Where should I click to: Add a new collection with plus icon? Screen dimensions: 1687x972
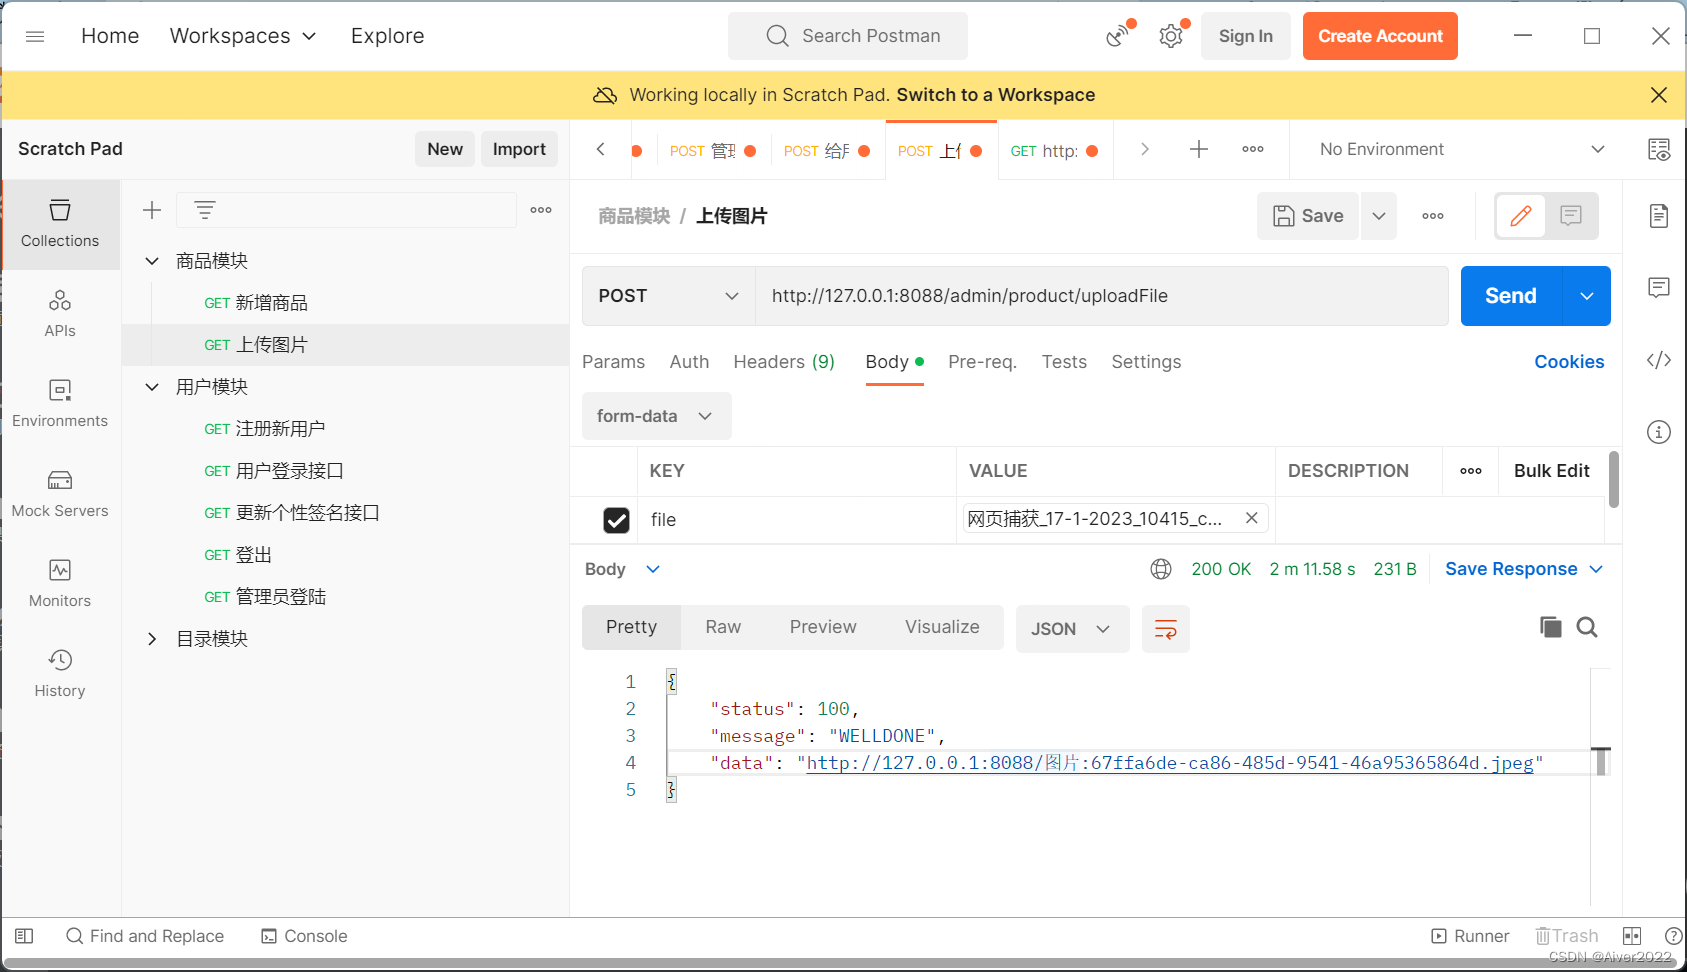pos(152,210)
